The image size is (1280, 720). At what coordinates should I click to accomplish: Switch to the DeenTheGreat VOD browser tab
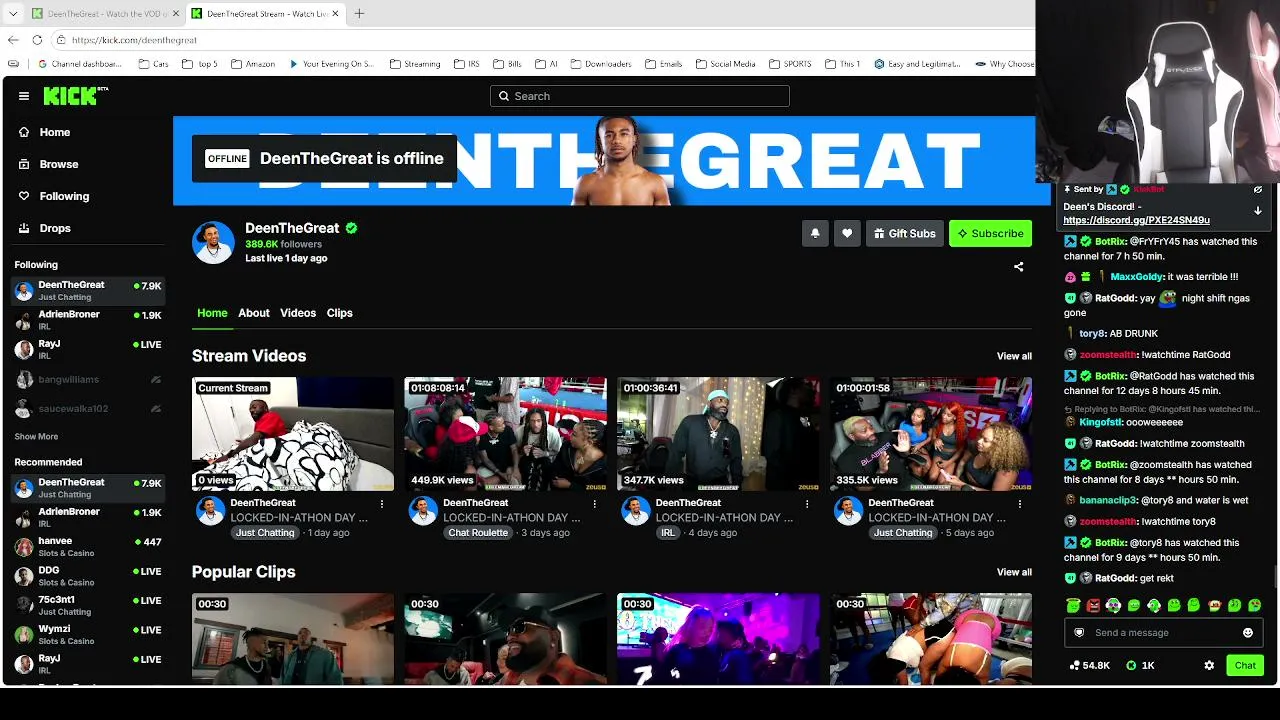(104, 14)
